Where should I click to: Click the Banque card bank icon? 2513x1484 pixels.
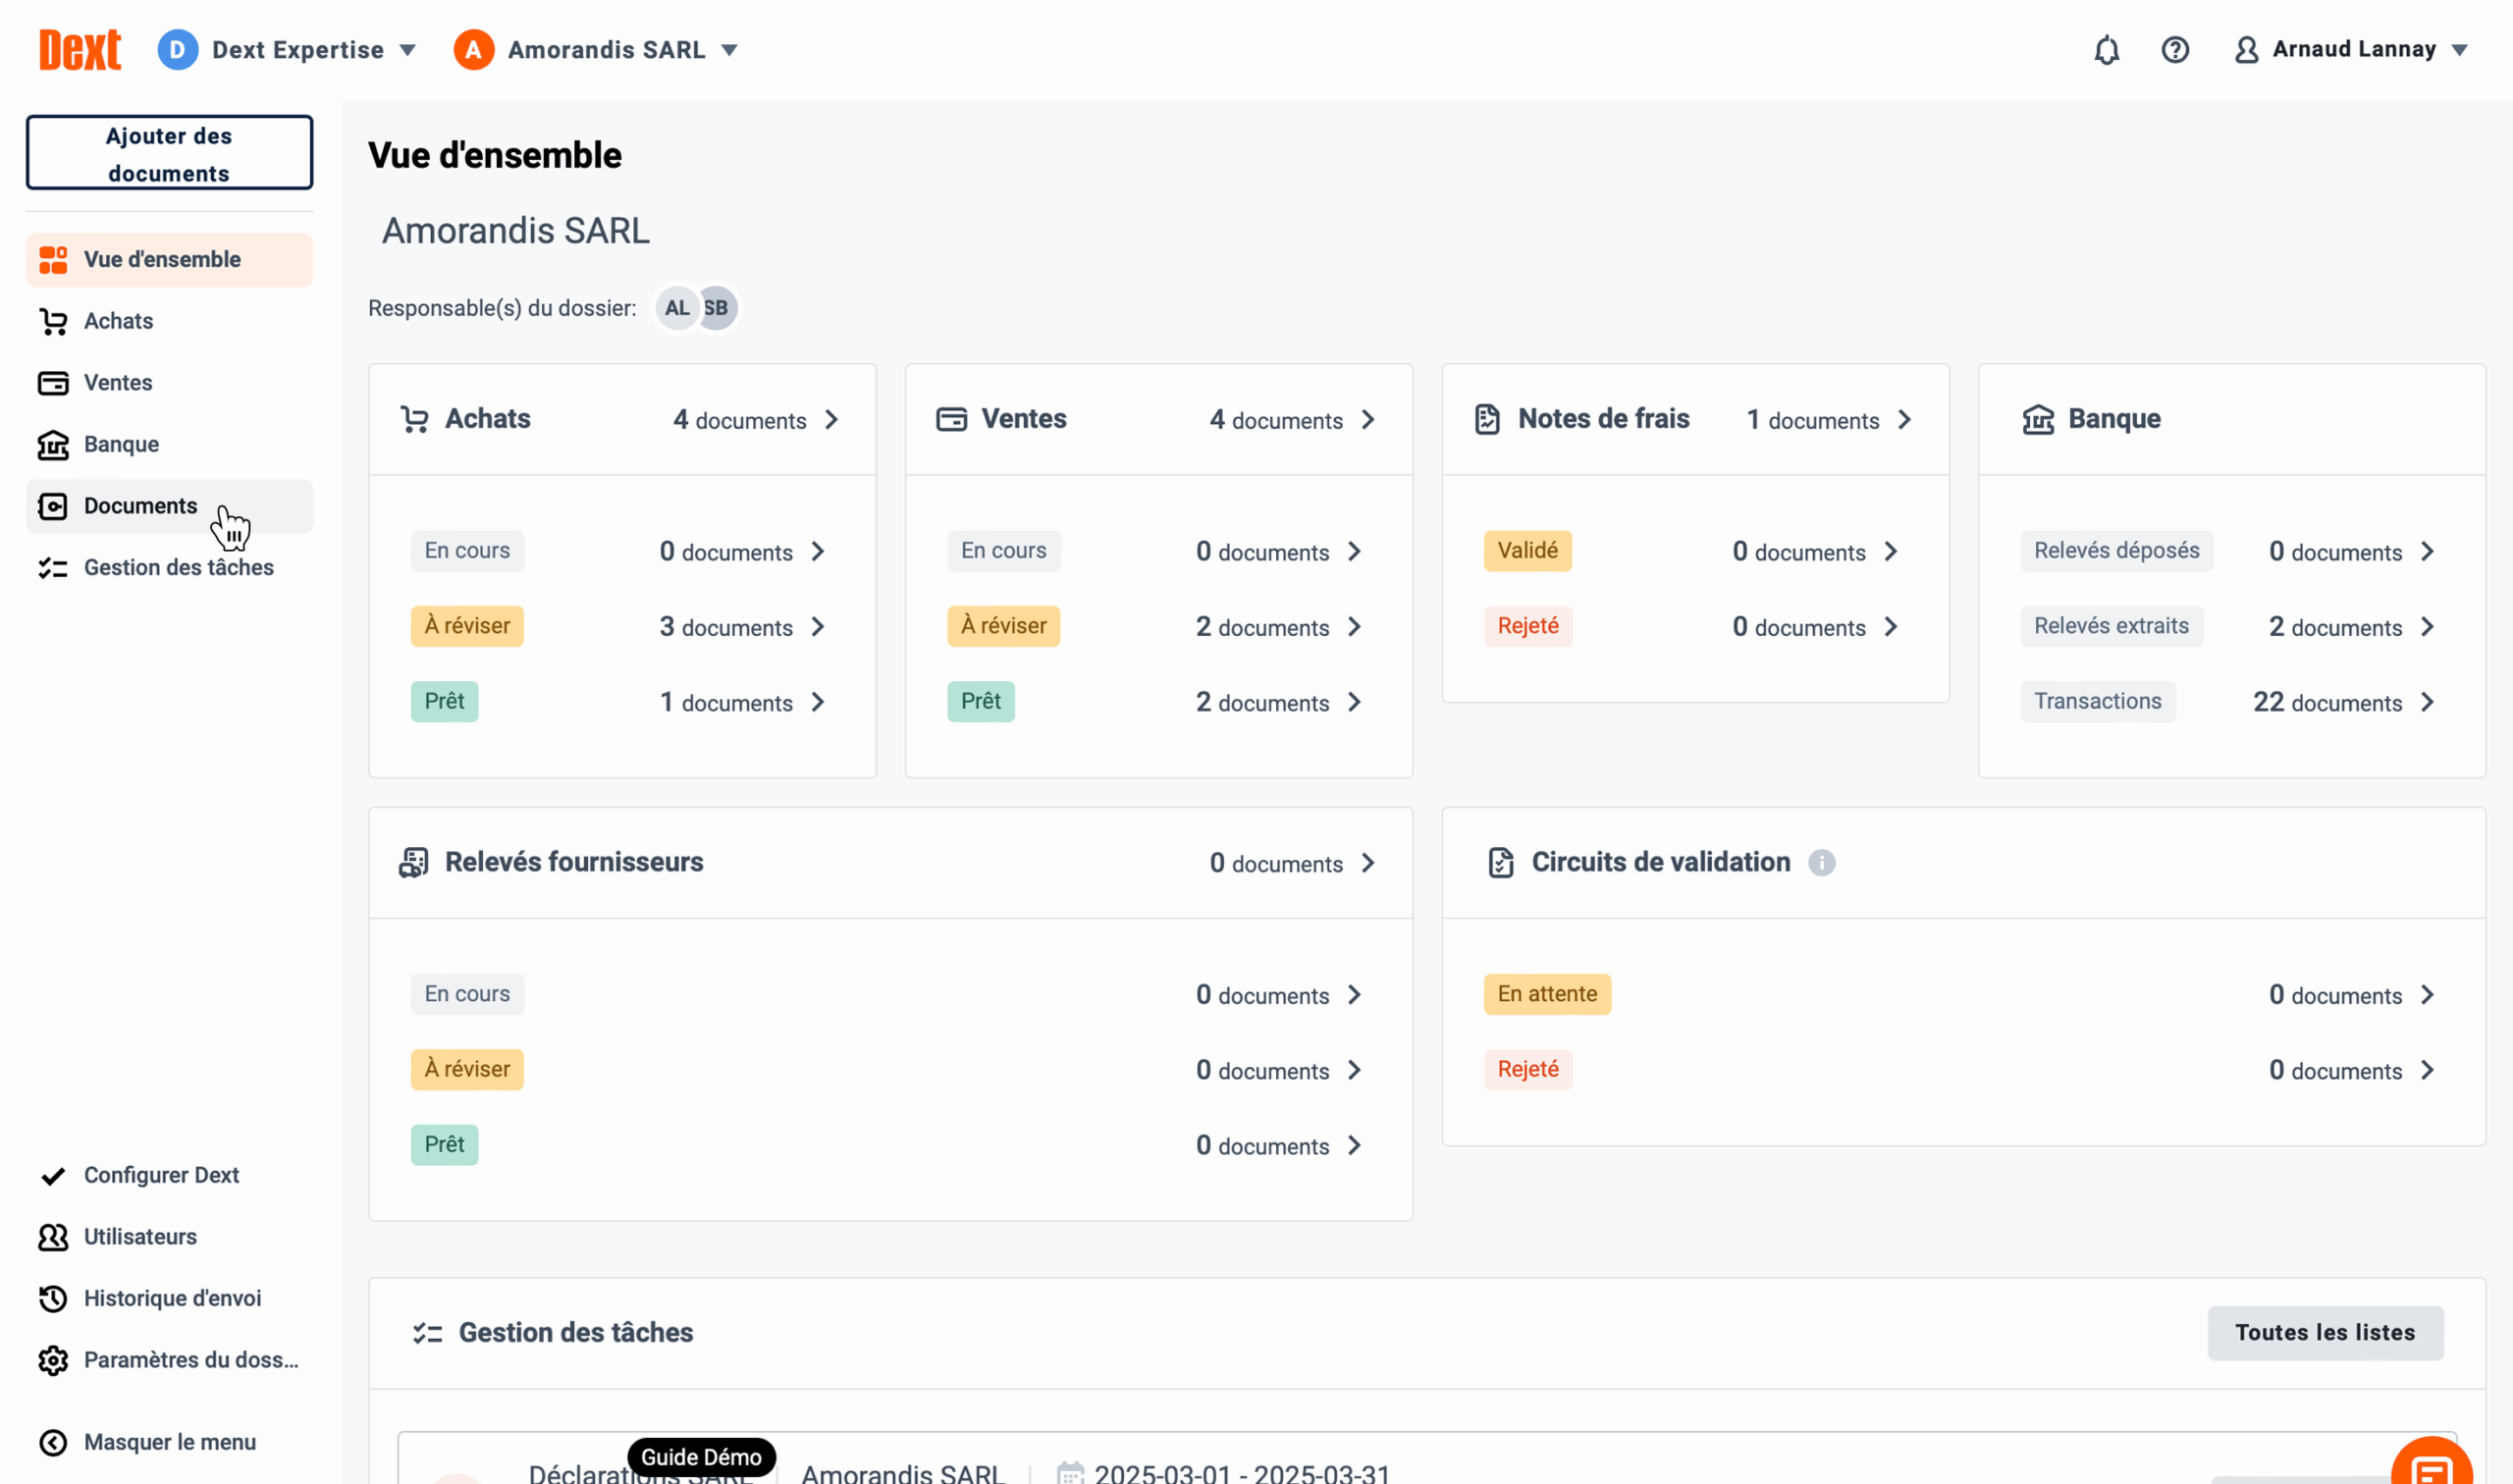point(2038,419)
